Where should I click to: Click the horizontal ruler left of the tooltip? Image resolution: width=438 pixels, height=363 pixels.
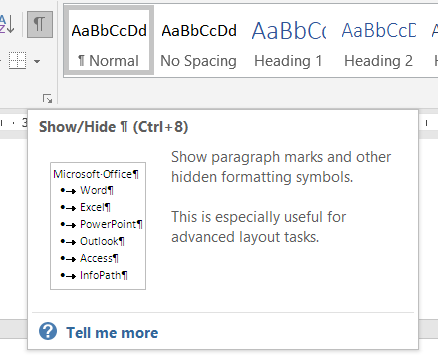(13, 123)
